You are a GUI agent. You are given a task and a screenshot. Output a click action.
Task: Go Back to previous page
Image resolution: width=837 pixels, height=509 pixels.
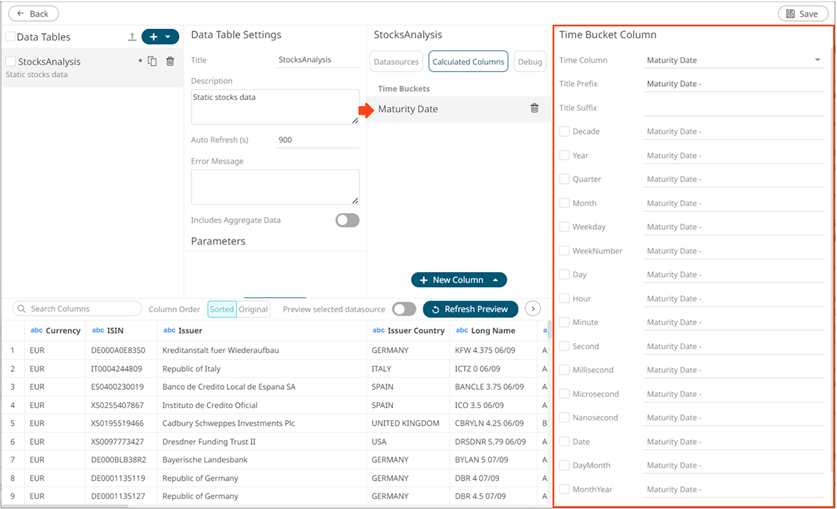tap(33, 13)
